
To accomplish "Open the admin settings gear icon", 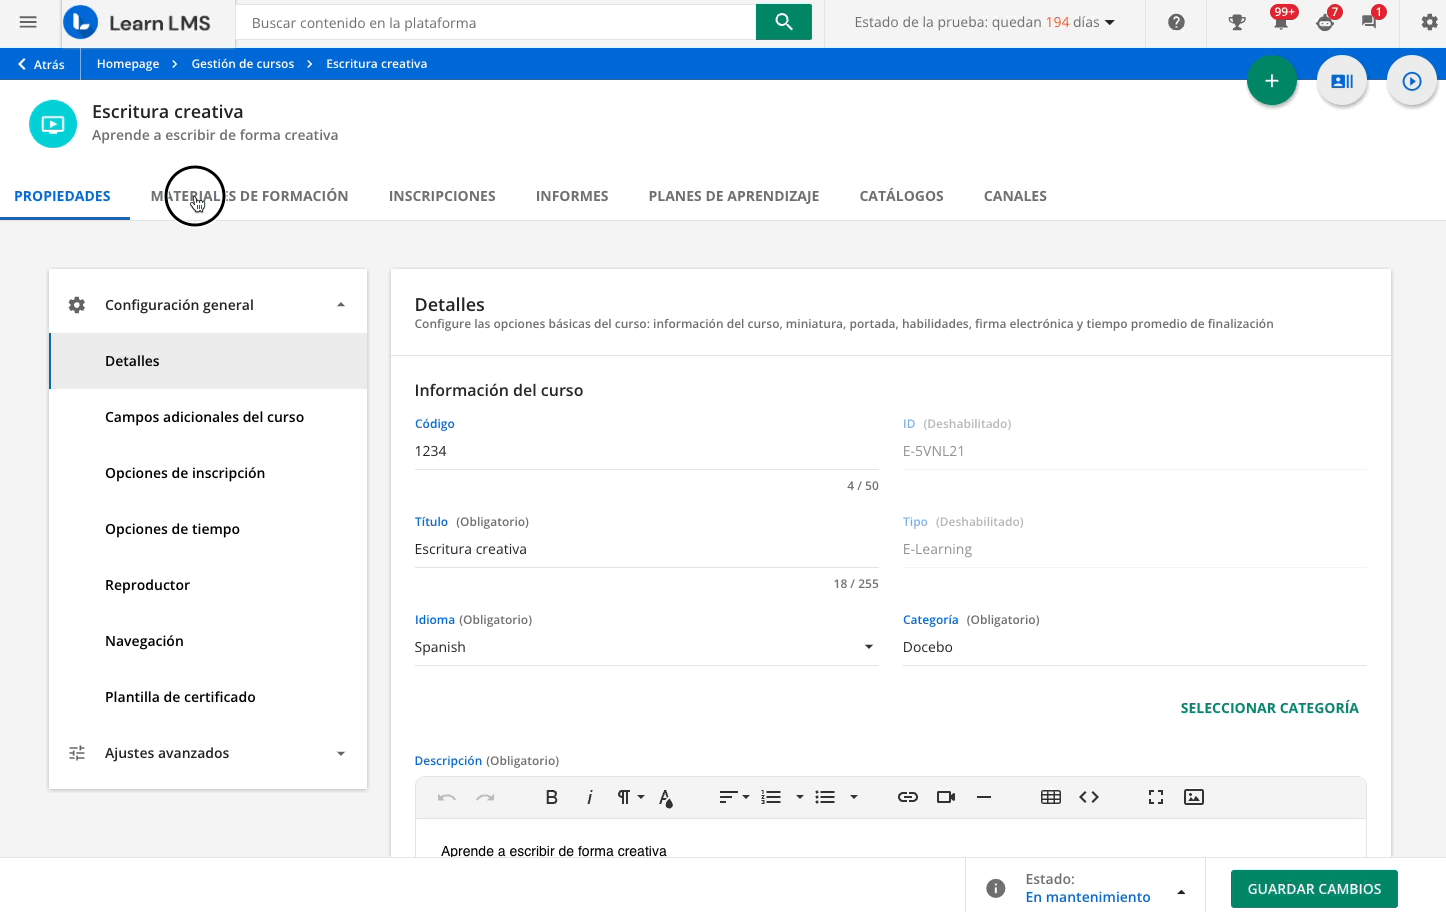I will [1429, 22].
